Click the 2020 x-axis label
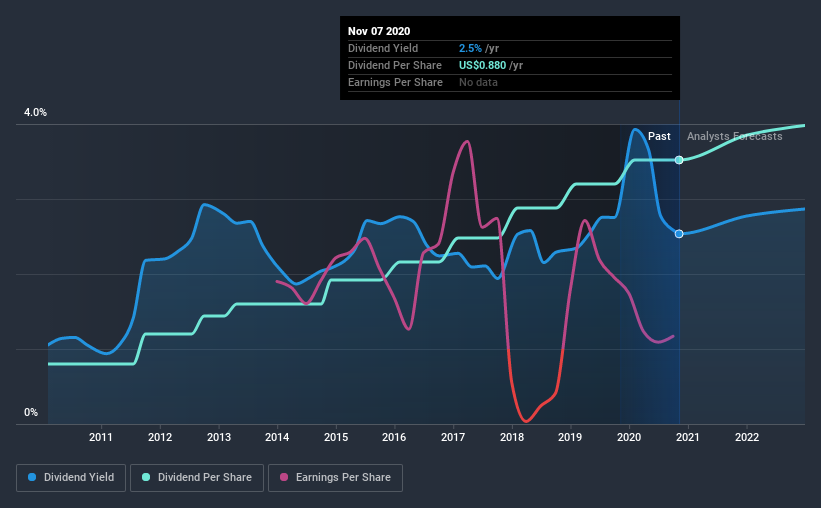 click(629, 437)
